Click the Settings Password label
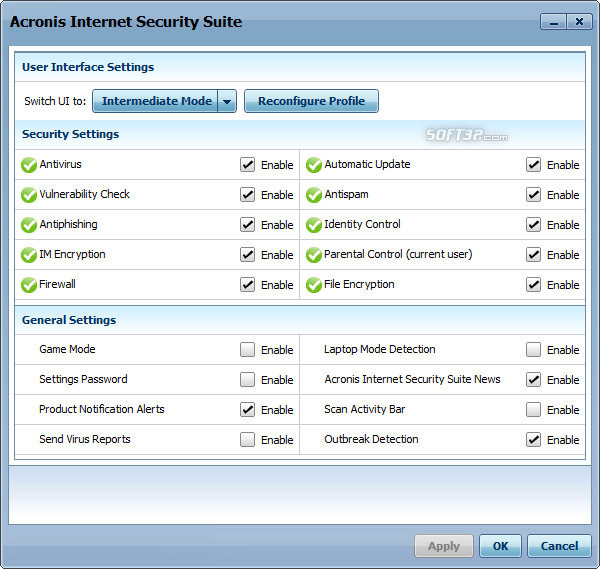This screenshot has height=569, width=600. 83,380
